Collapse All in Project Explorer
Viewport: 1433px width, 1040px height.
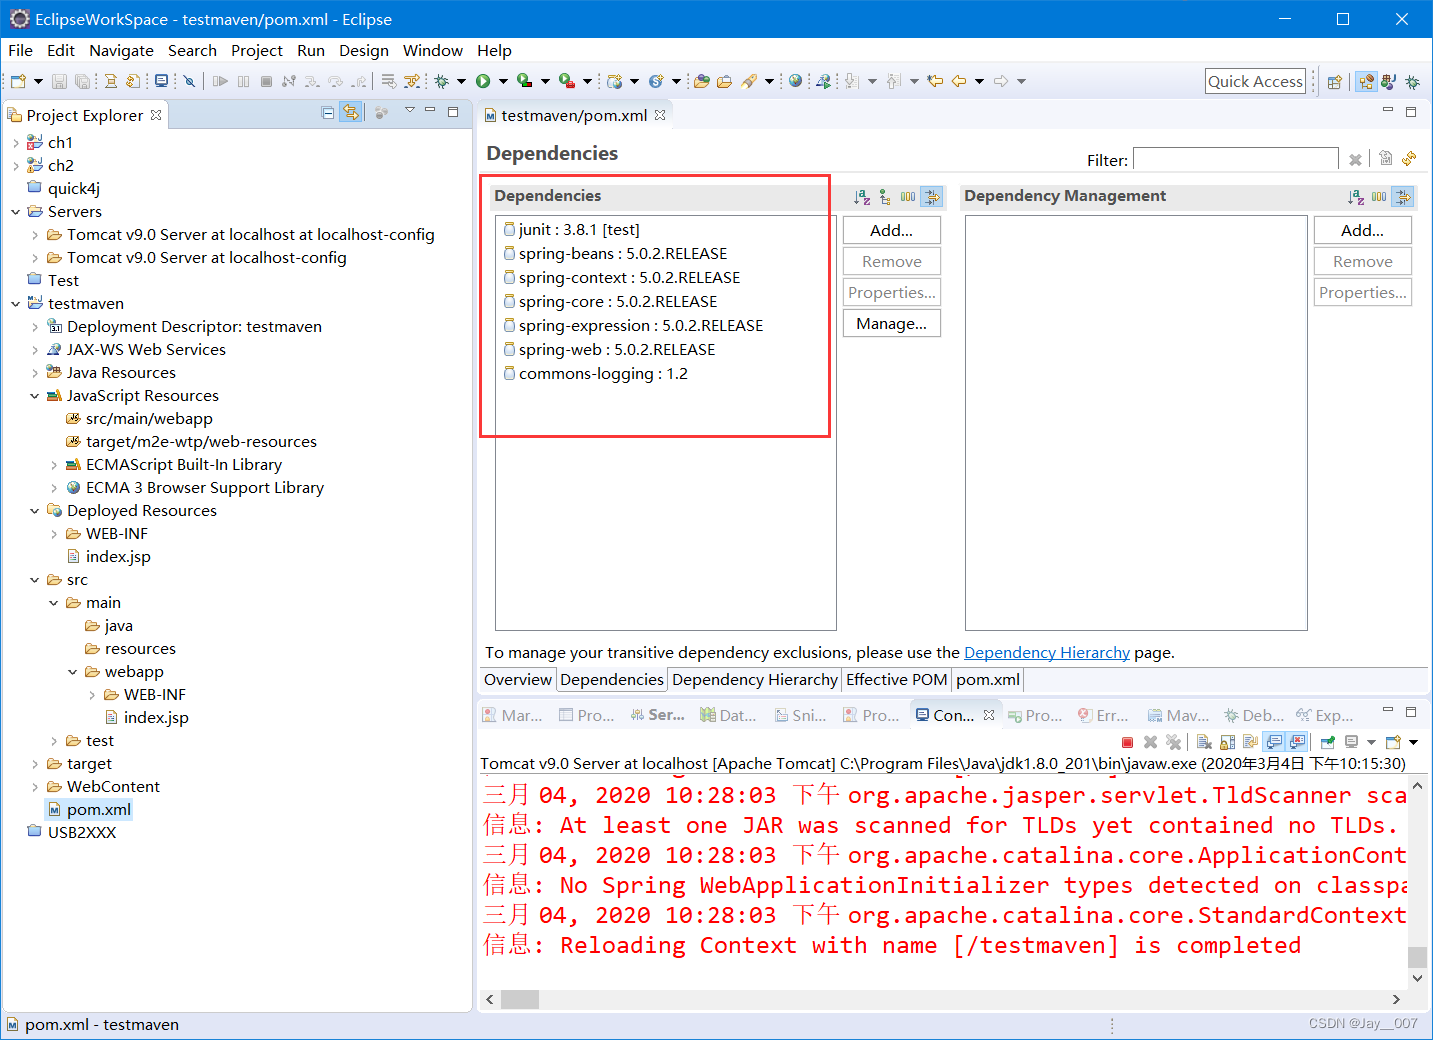point(327,113)
